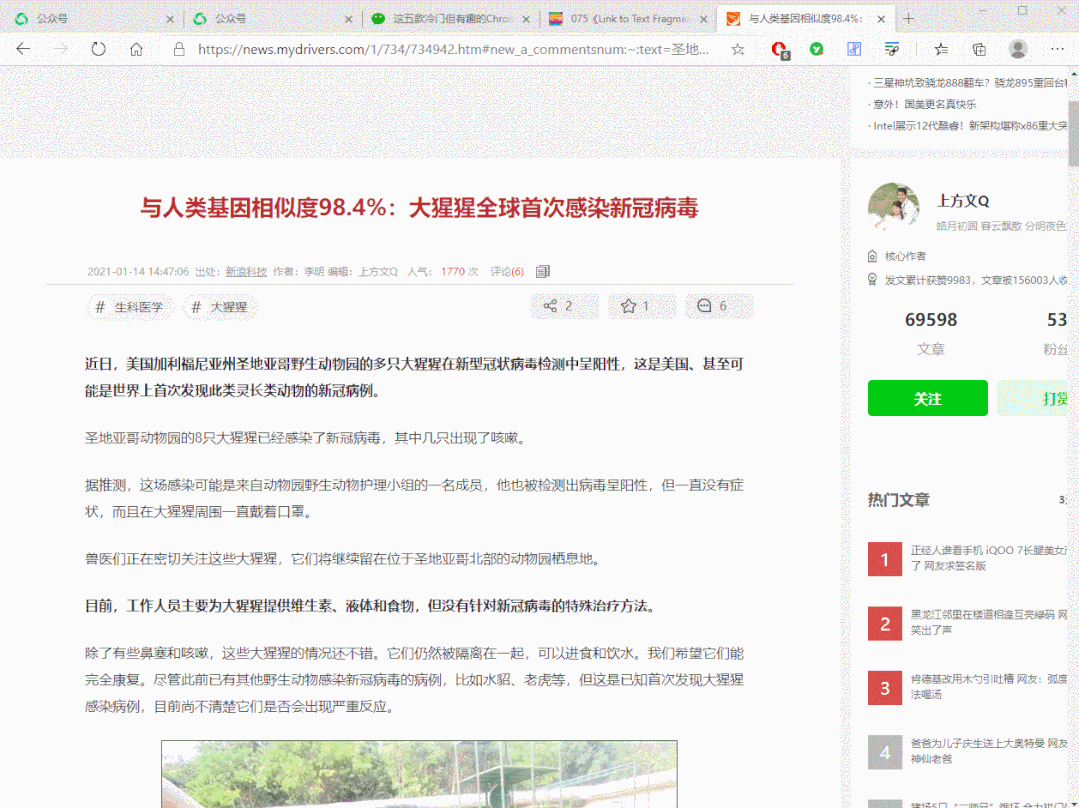Reload the current page

pyautogui.click(x=98, y=49)
